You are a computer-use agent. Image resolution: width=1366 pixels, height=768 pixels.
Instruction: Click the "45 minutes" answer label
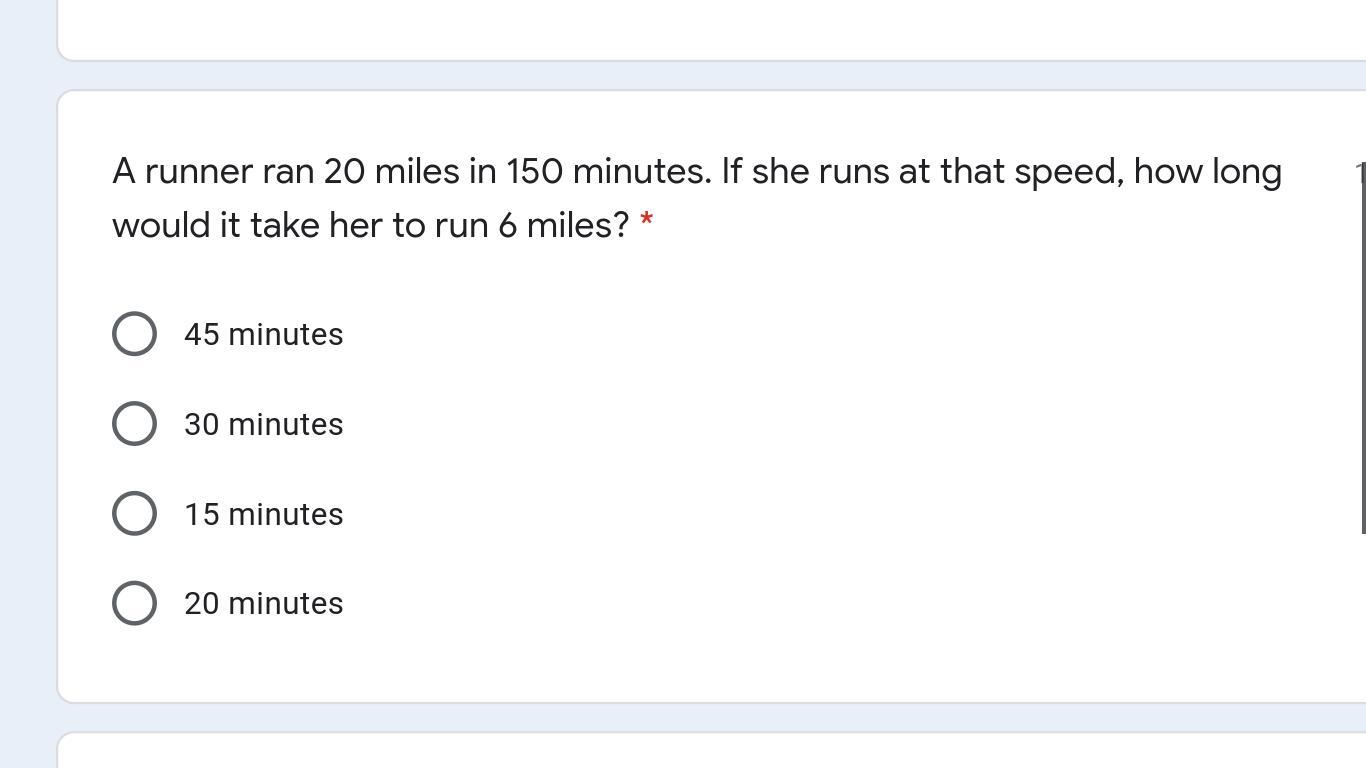[x=263, y=335]
